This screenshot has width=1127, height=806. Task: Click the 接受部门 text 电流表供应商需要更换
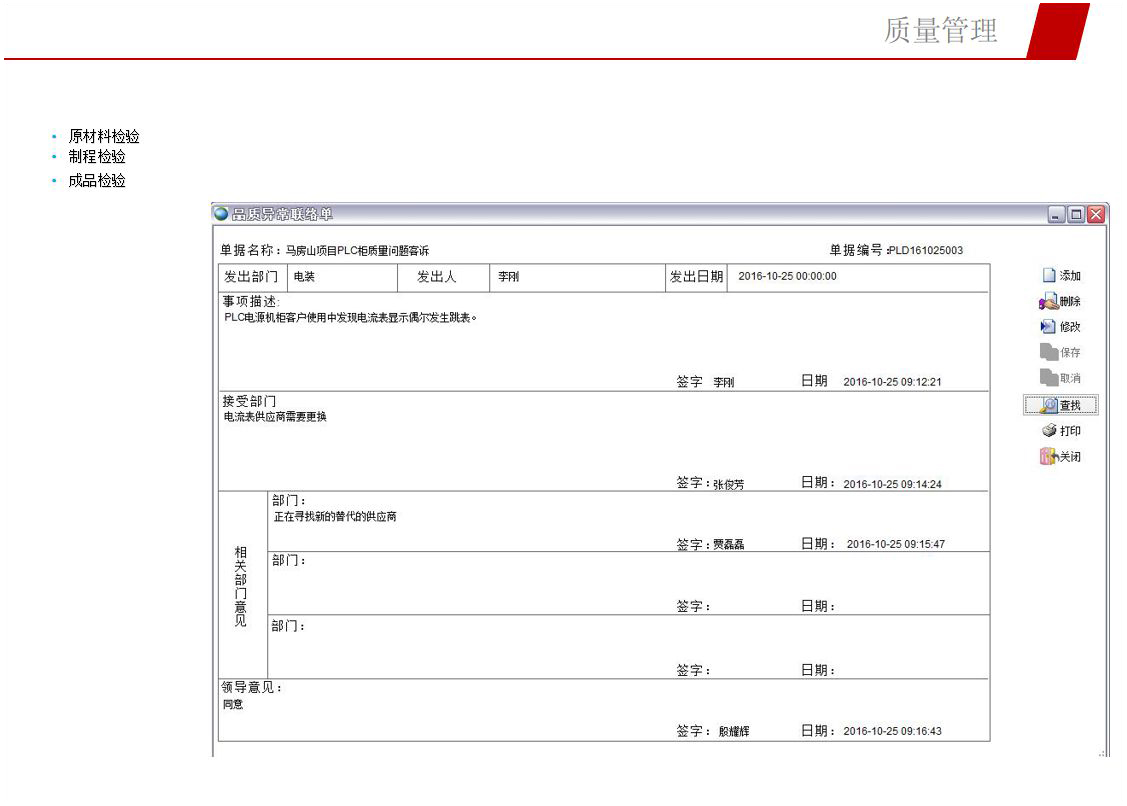point(276,417)
